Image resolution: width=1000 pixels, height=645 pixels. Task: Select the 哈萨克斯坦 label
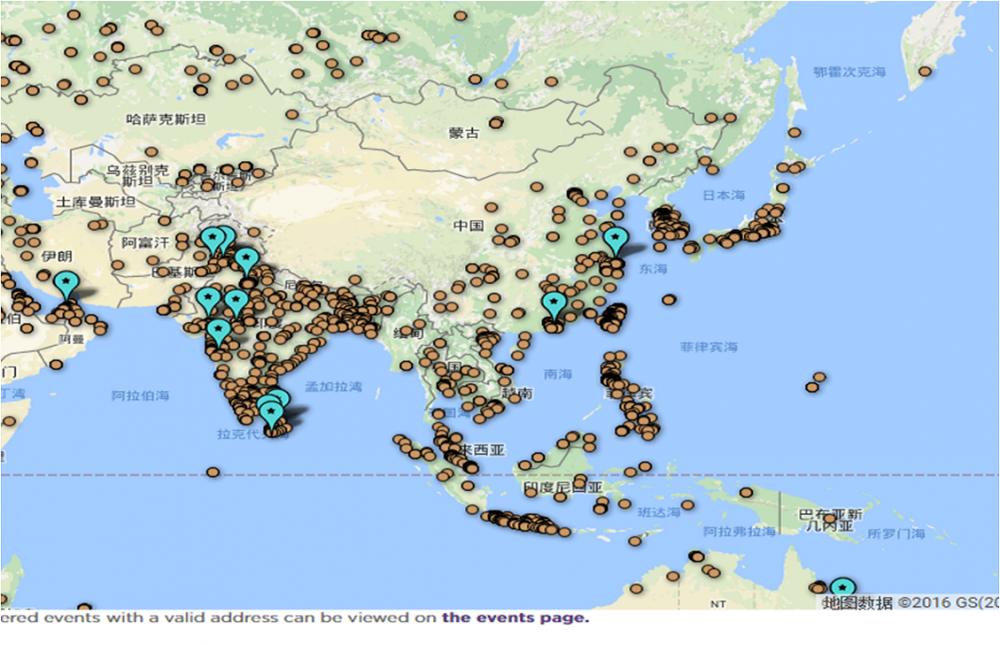(x=166, y=119)
